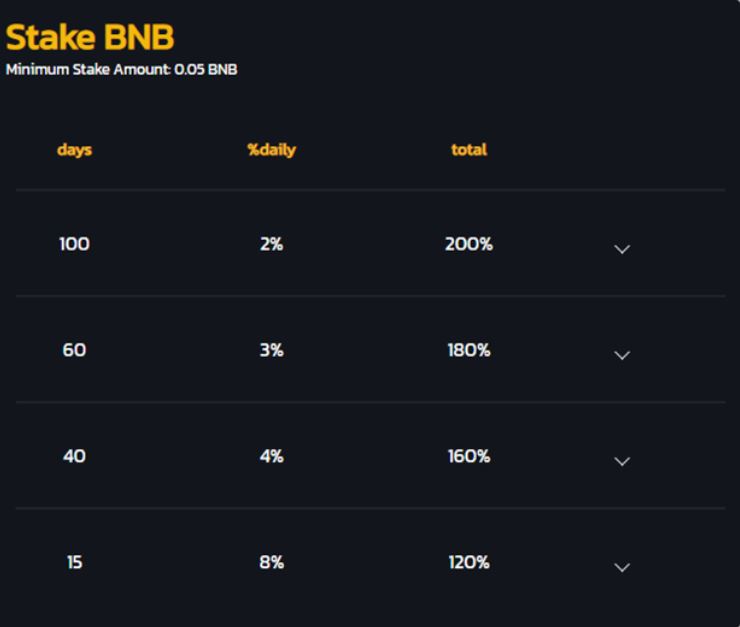Click the 4% daily rate cell

coord(272,456)
